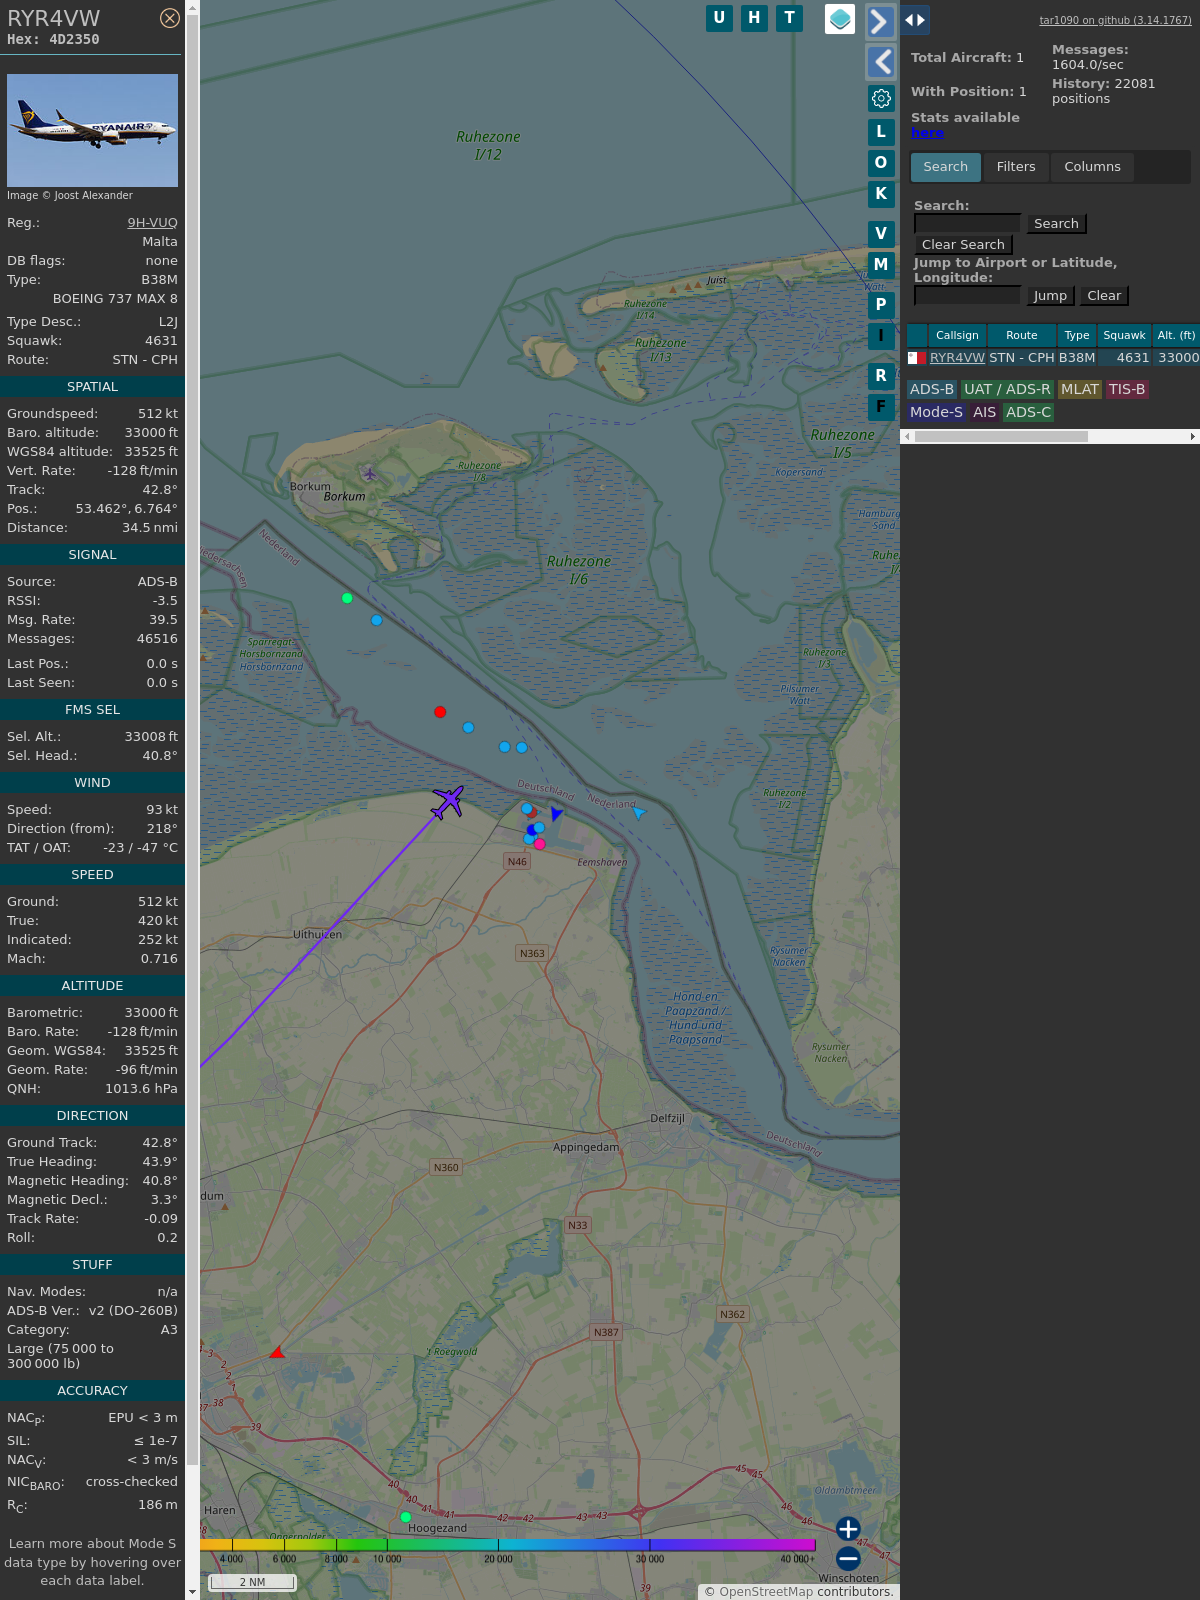Screen dimensions: 1200x1600
Task: Switch to the Filters tab
Action: (x=1015, y=167)
